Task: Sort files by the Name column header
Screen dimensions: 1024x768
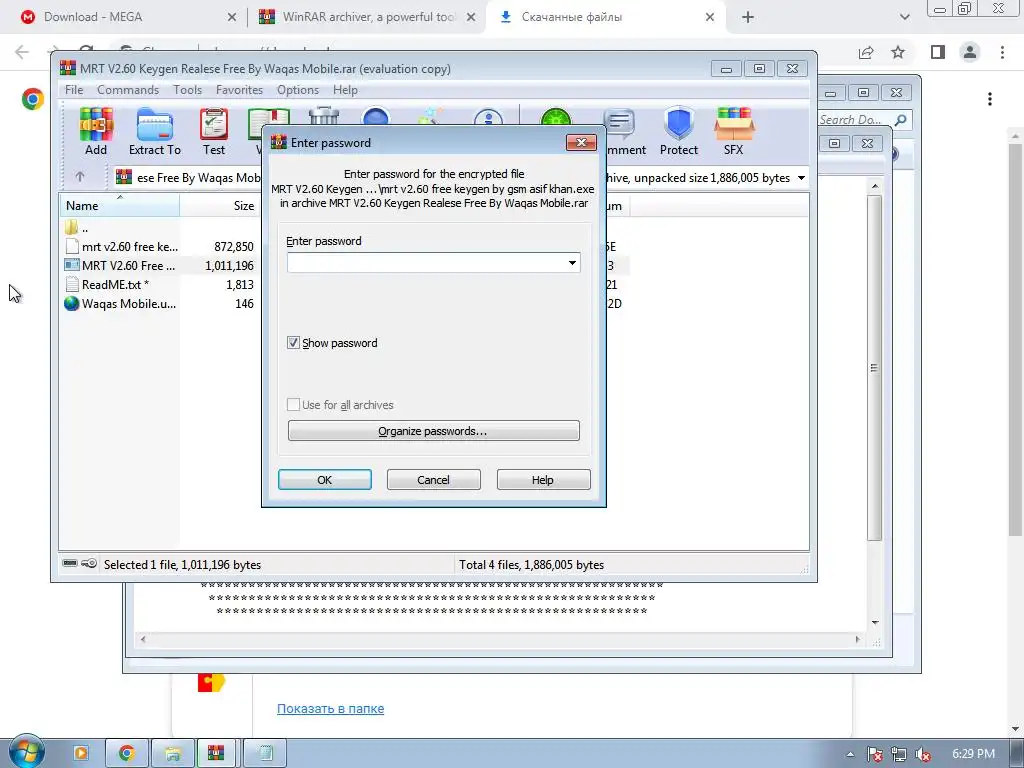Action: pos(120,206)
